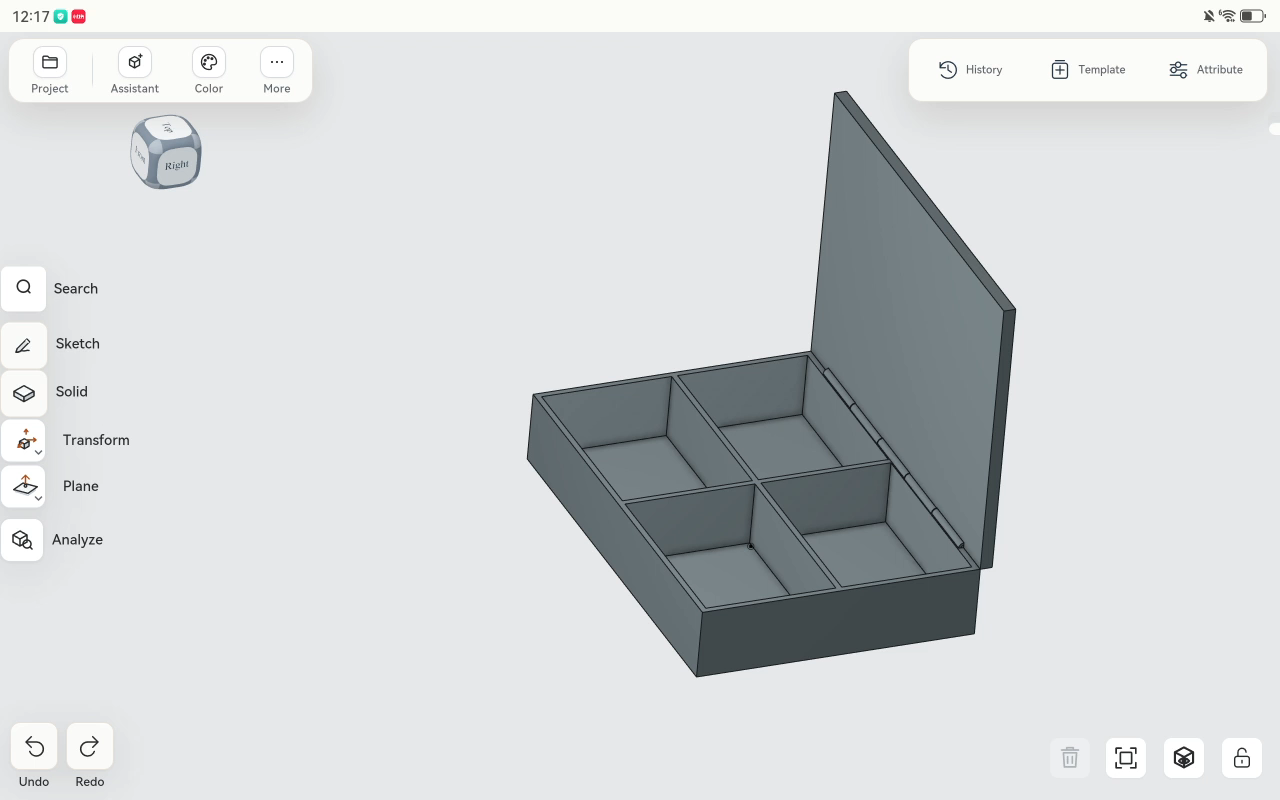Open the Plane tool

(24, 486)
